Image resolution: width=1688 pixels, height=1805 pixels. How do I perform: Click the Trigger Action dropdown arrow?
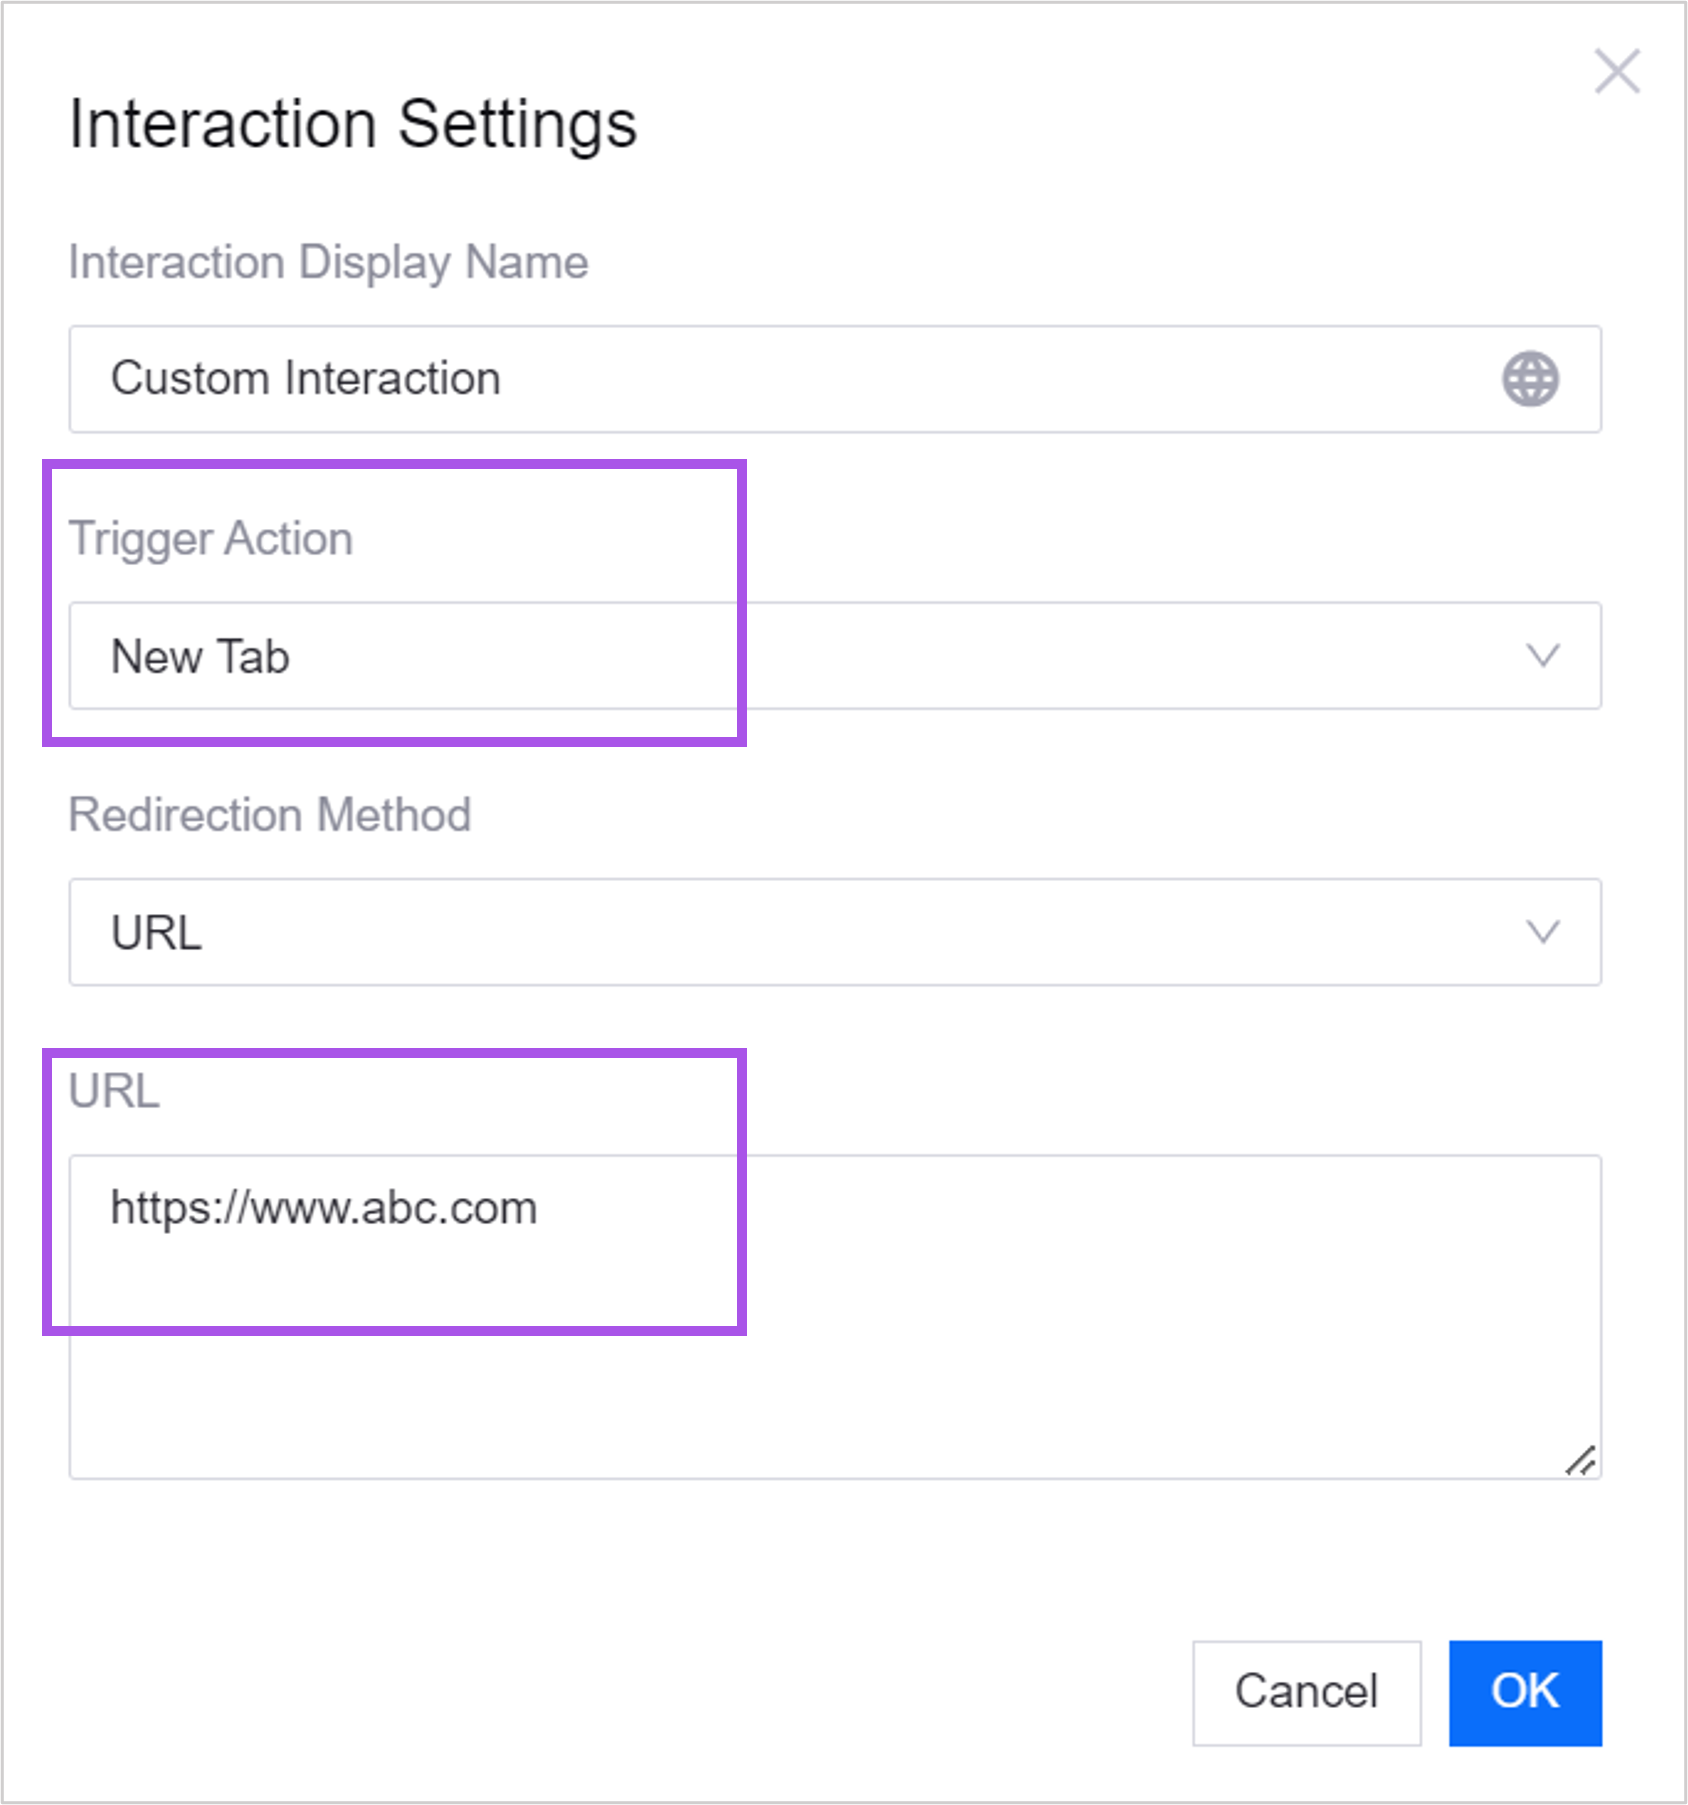(x=1543, y=656)
